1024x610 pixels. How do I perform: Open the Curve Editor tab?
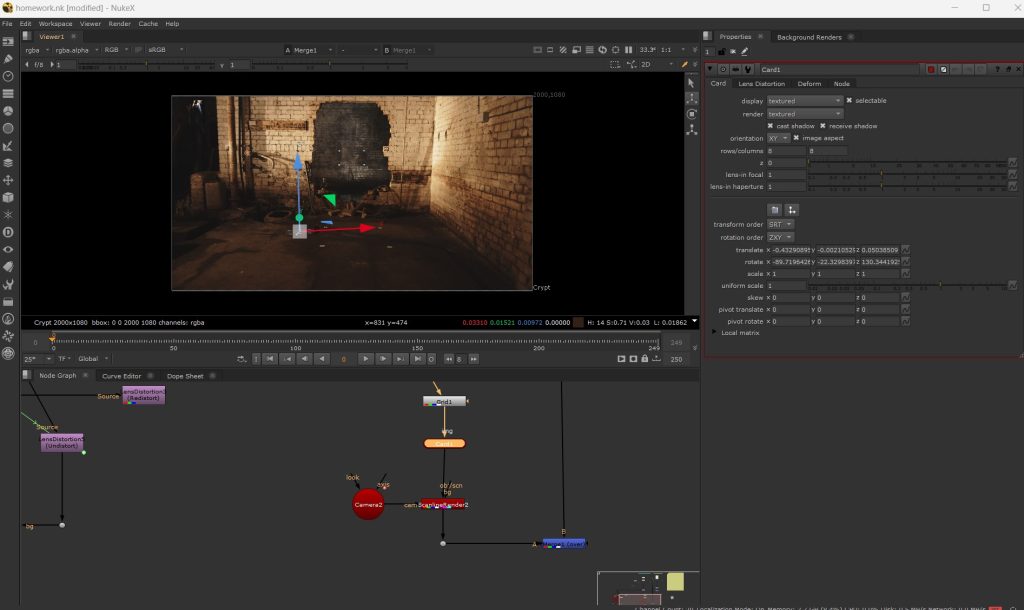click(x=121, y=376)
